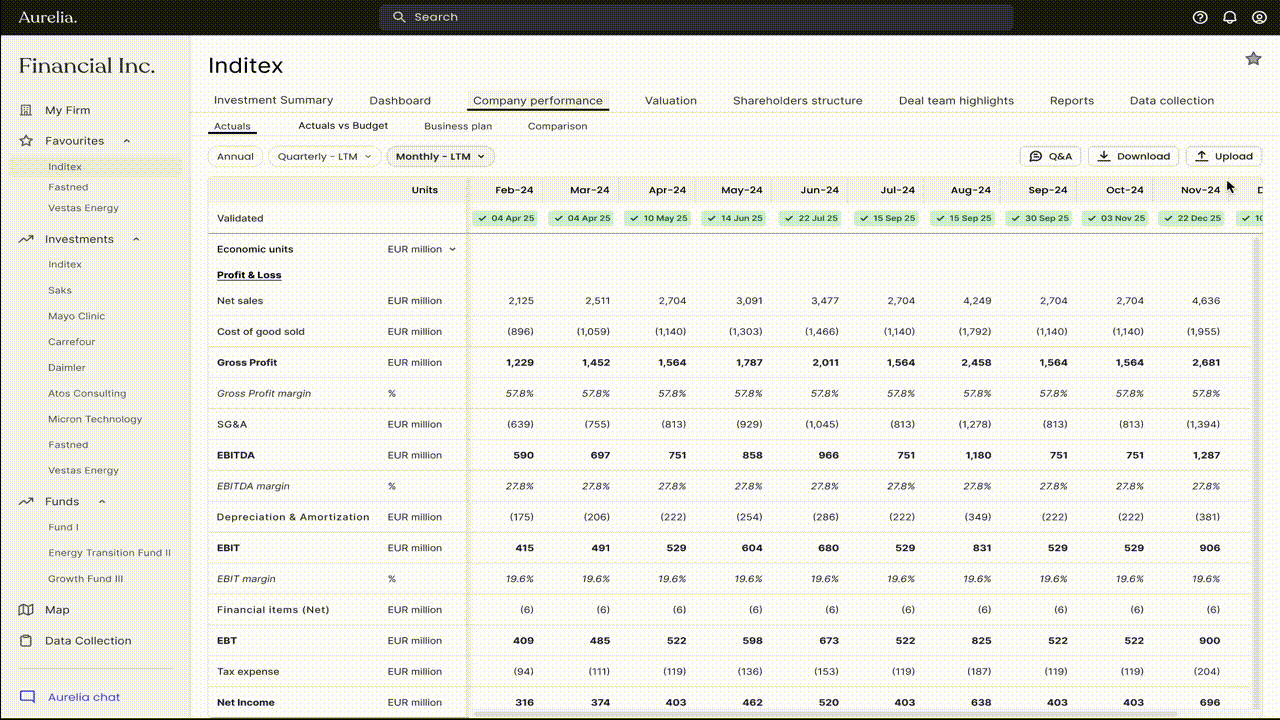Open Micron Technology in Investments
This screenshot has height=720, width=1280.
[95, 419]
